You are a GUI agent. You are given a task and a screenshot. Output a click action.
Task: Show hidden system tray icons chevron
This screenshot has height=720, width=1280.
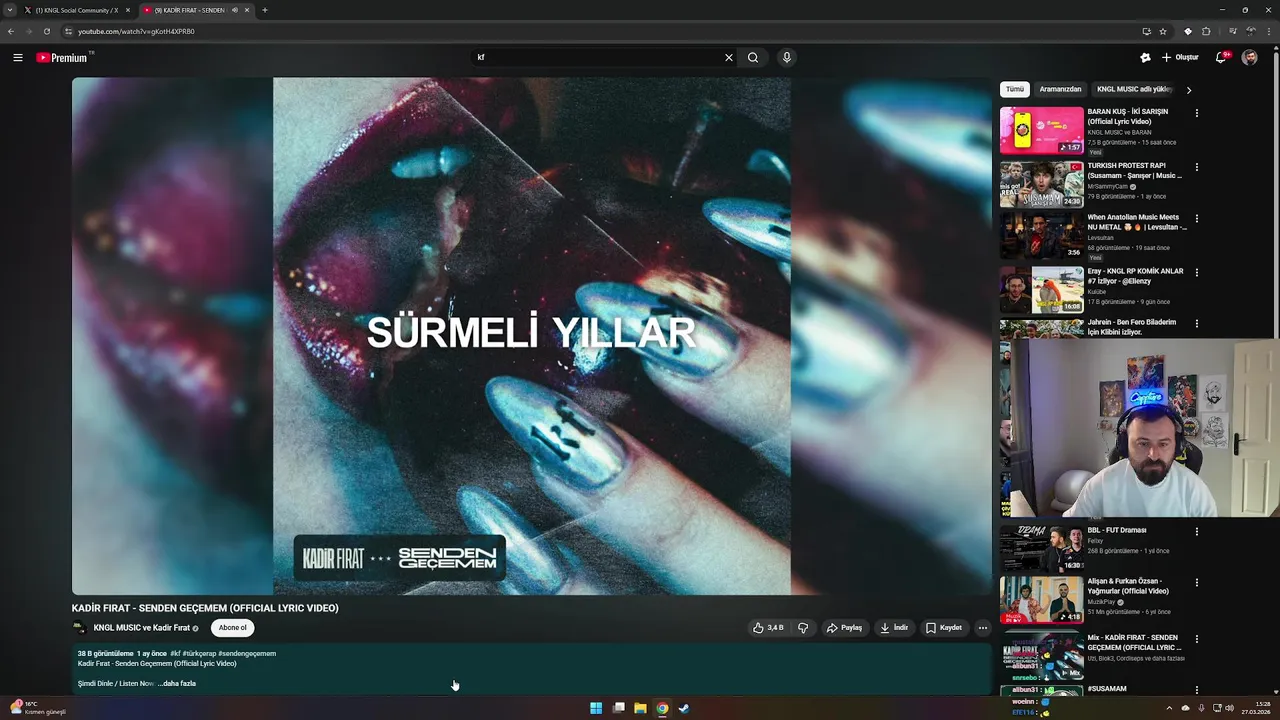1169,708
